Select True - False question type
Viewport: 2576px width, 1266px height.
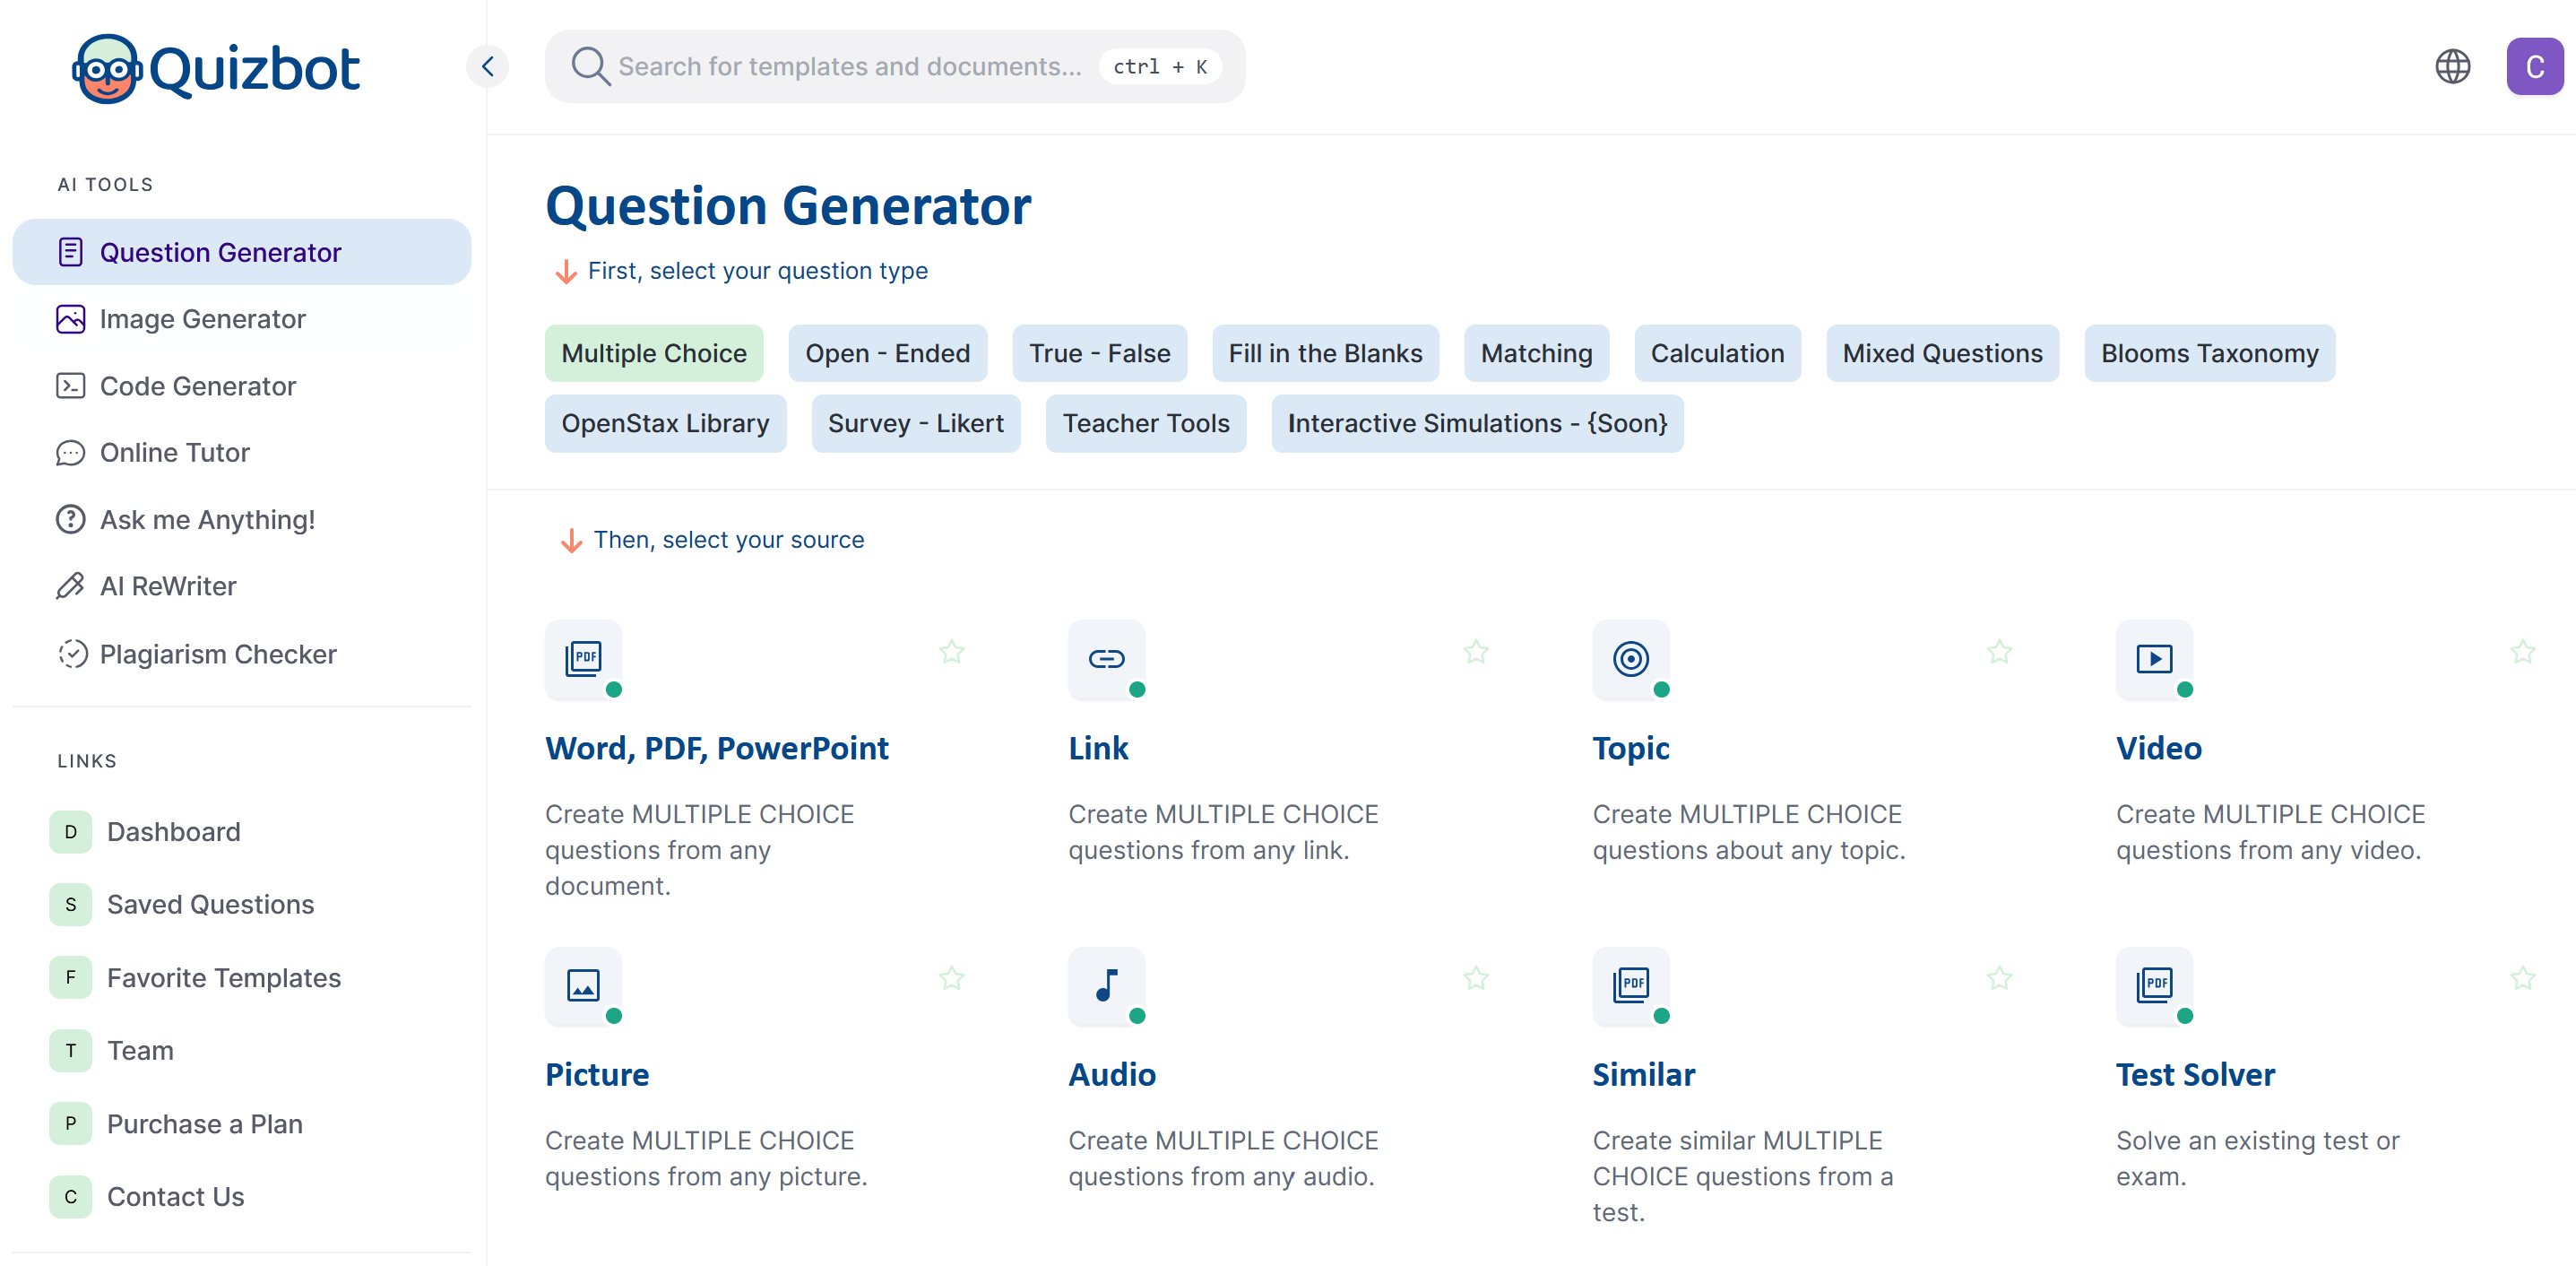[1099, 353]
